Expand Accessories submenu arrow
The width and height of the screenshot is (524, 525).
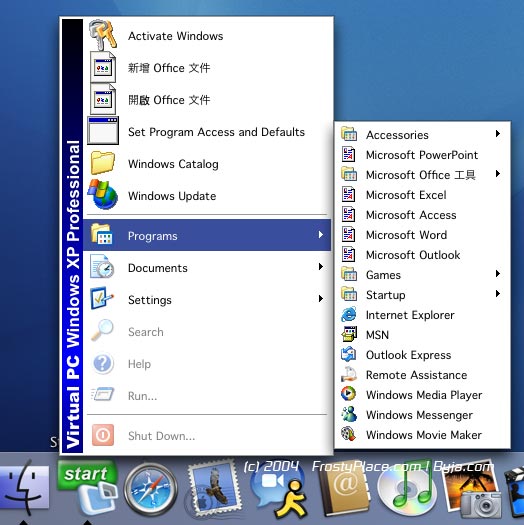[x=498, y=134]
